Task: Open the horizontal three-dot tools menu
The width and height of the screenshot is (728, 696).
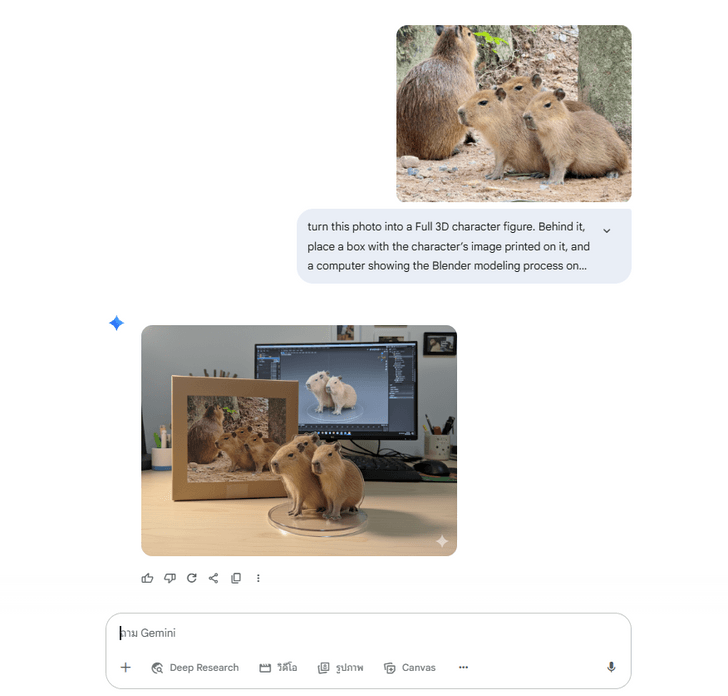Action: pos(463,667)
